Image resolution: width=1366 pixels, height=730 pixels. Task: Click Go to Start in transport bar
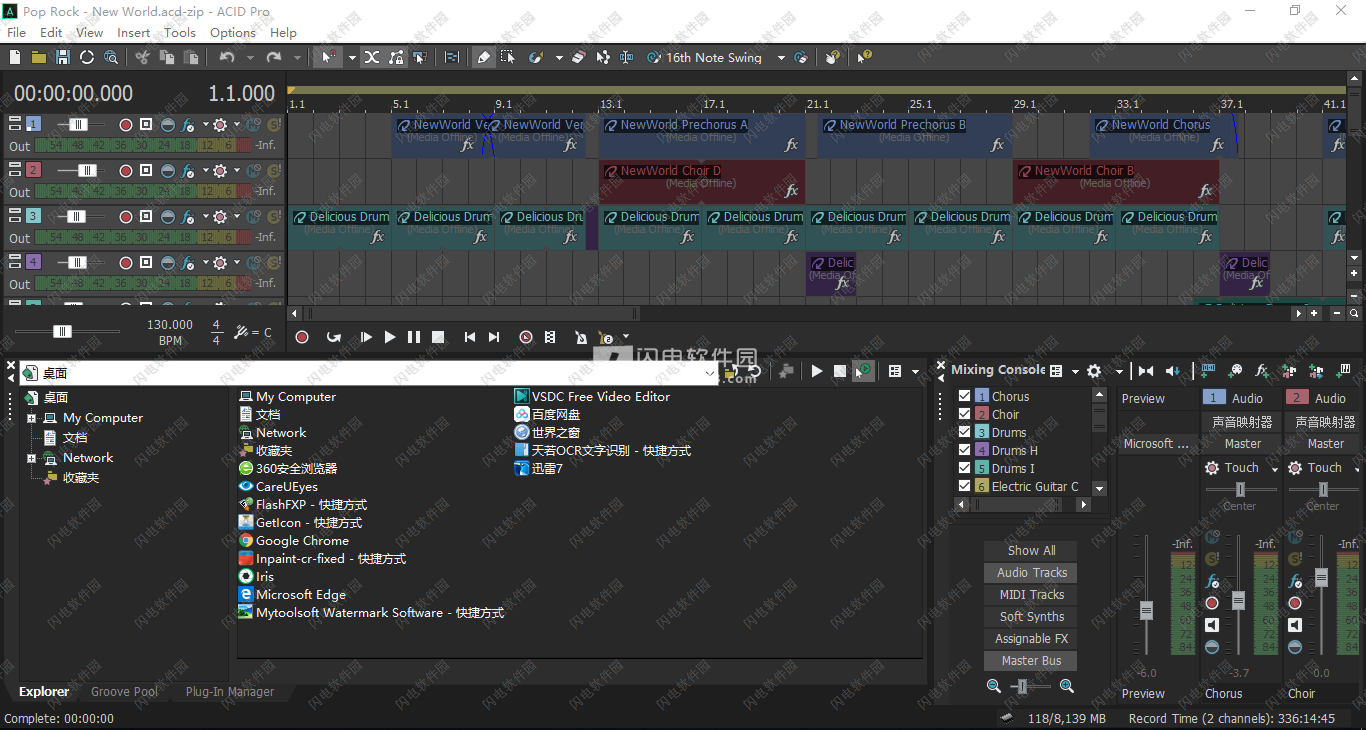click(470, 338)
